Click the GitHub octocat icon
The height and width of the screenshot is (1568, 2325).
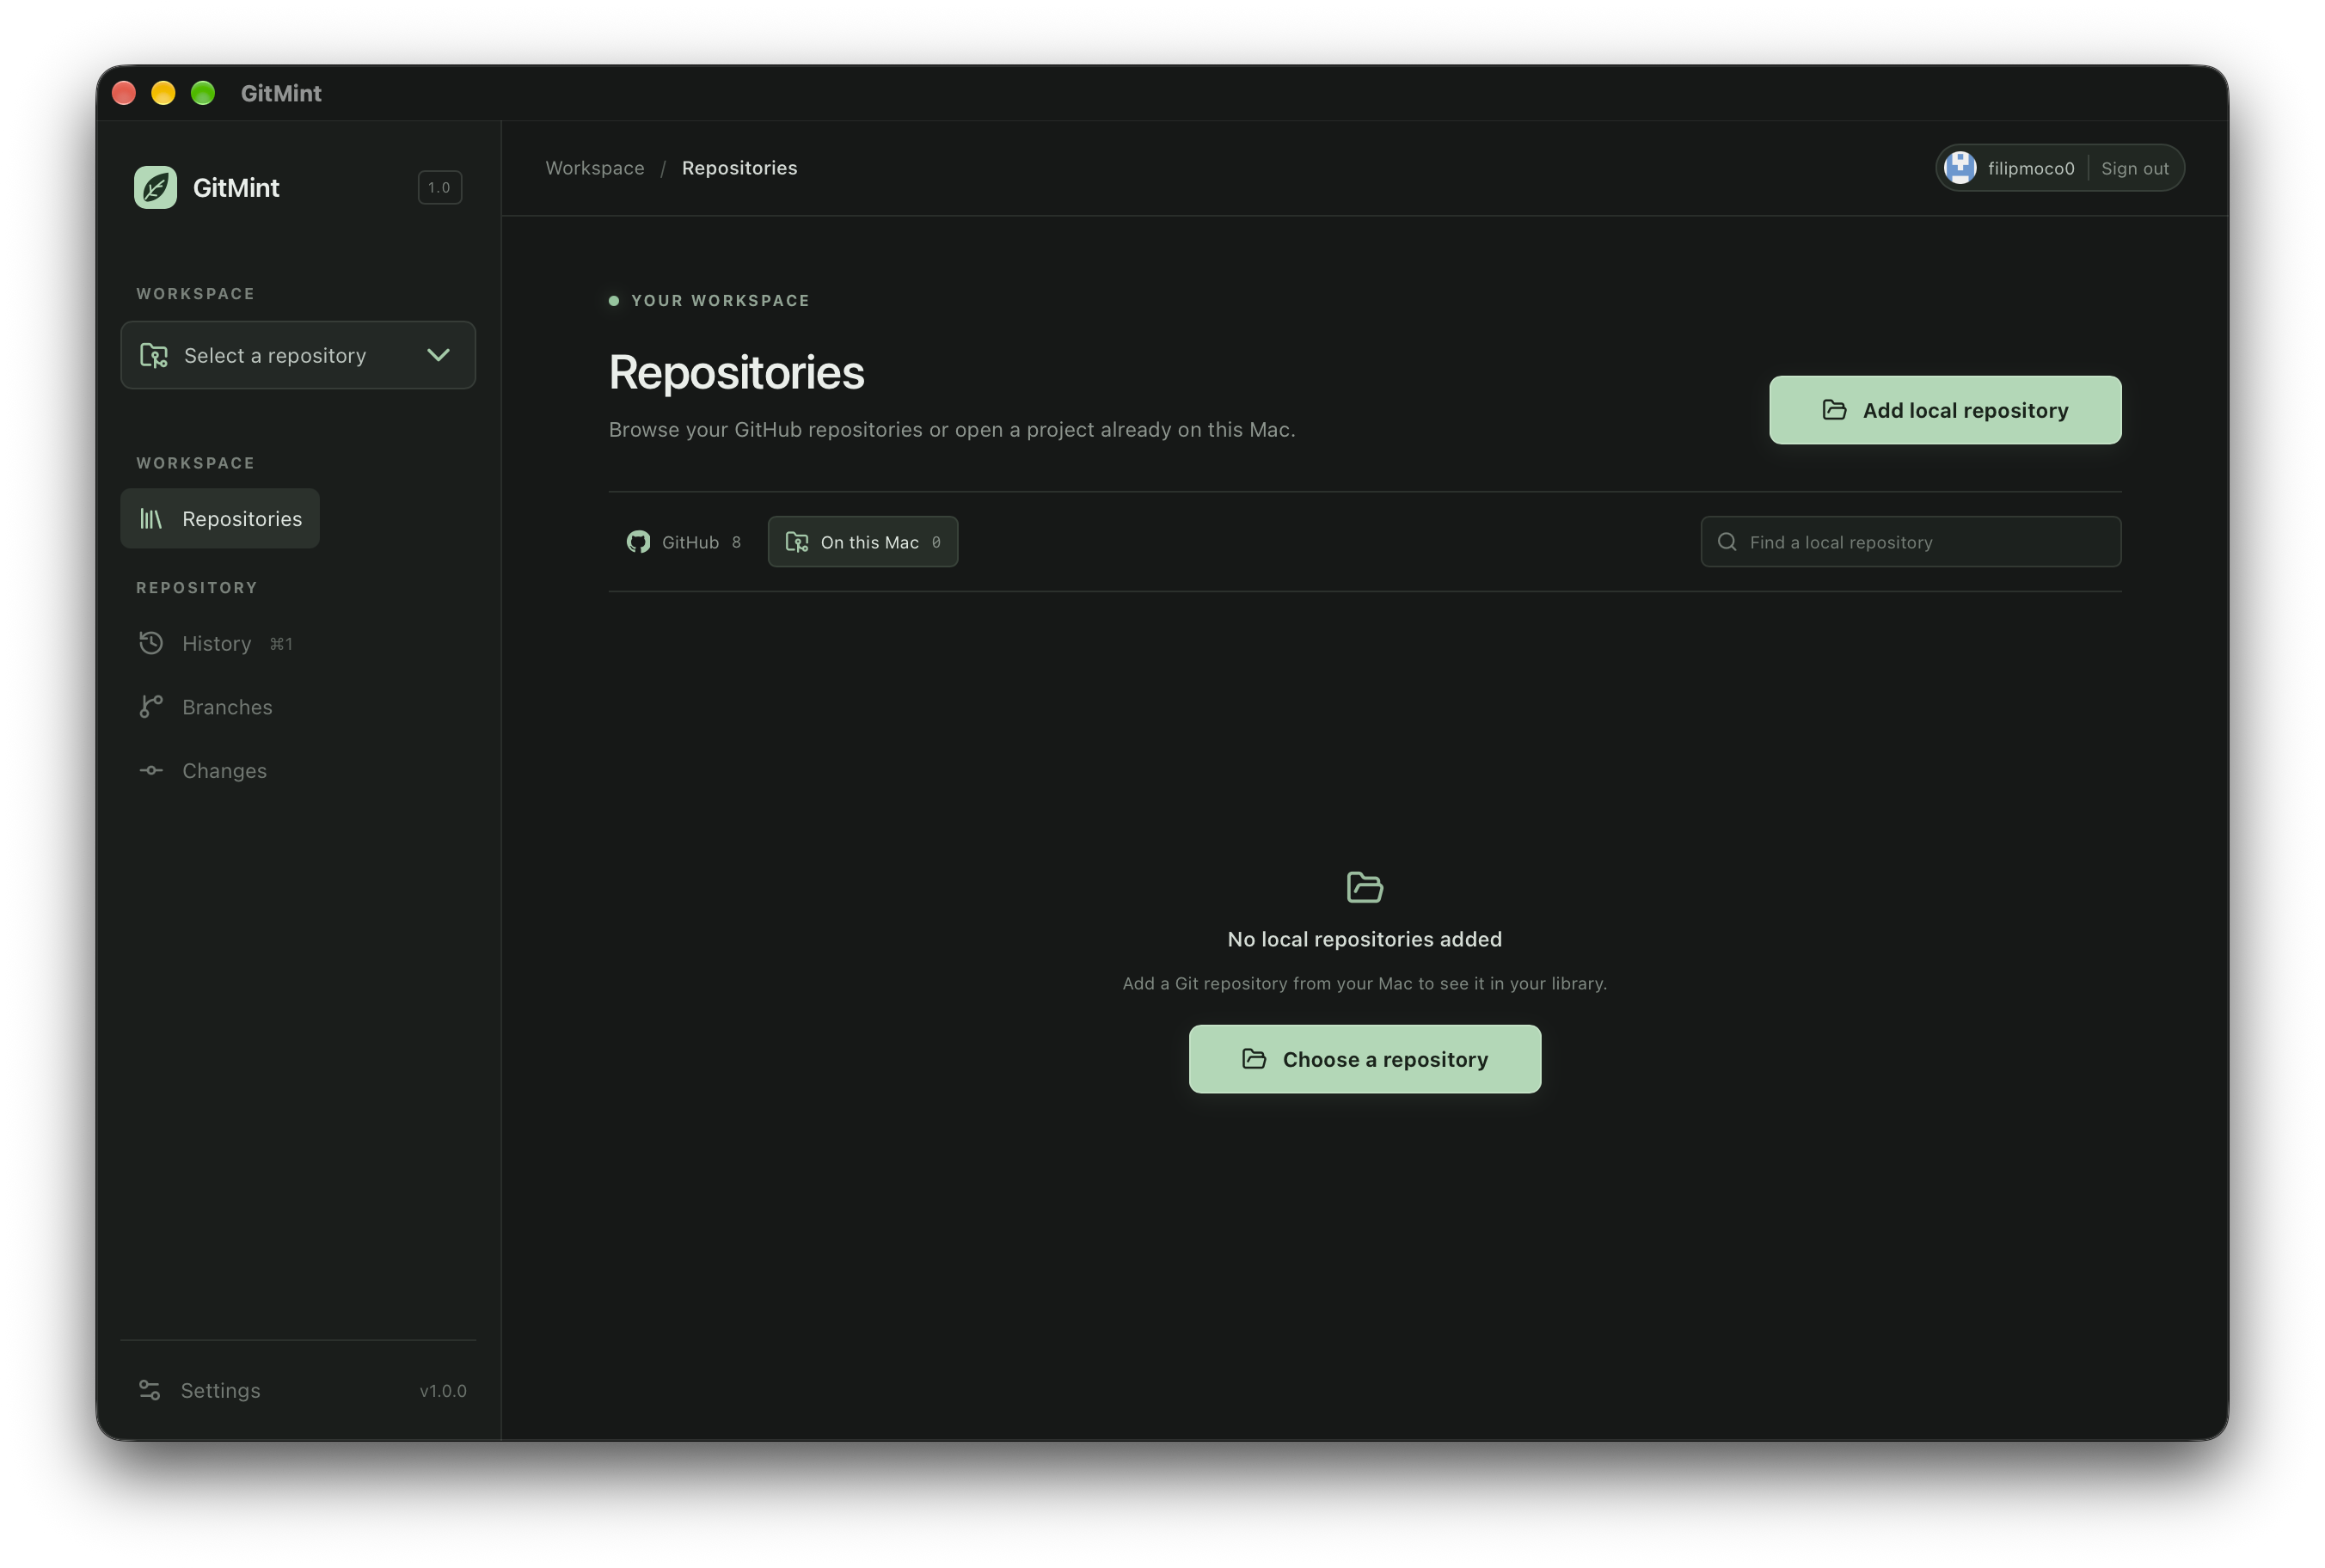click(638, 542)
